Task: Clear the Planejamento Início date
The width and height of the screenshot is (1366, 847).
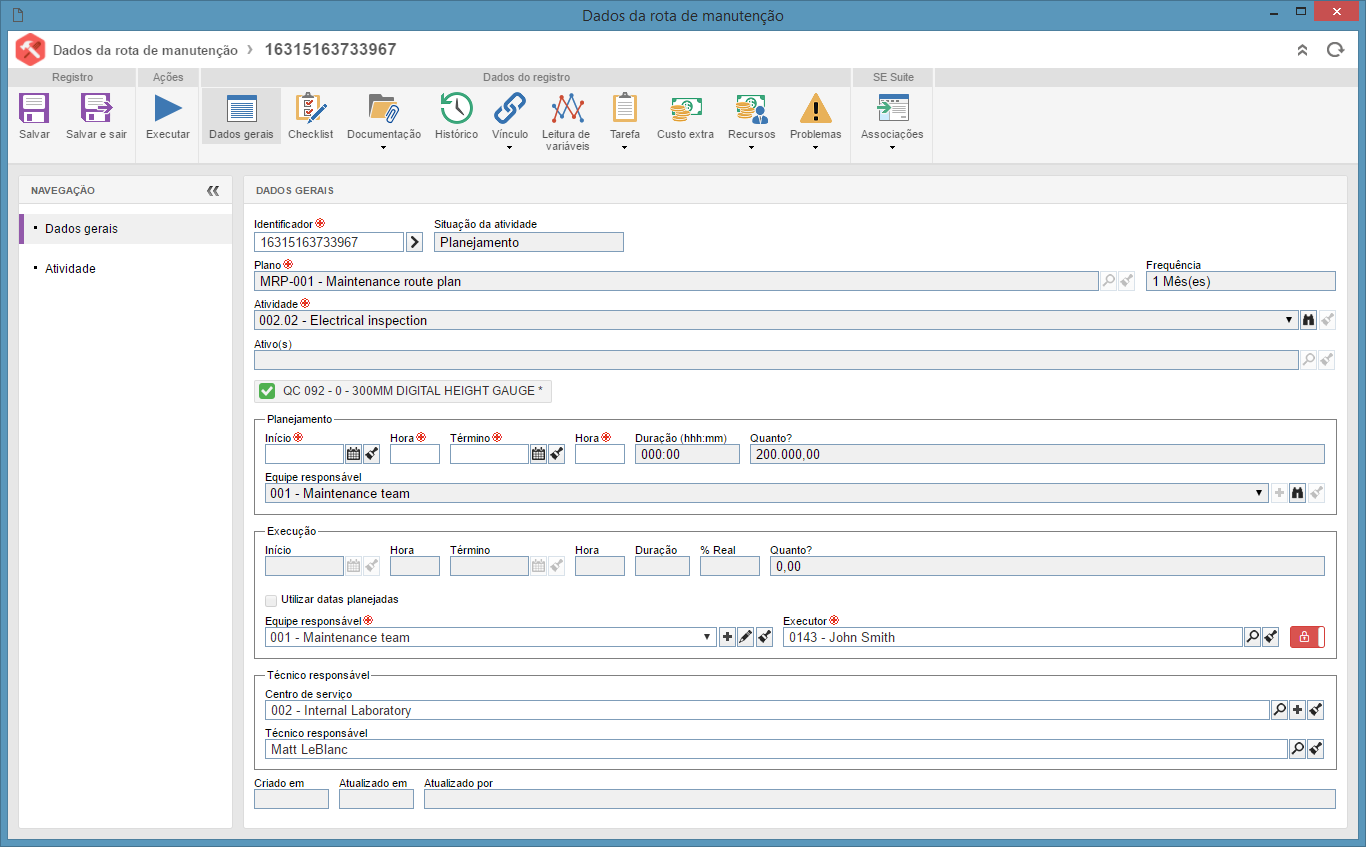Action: [371, 454]
